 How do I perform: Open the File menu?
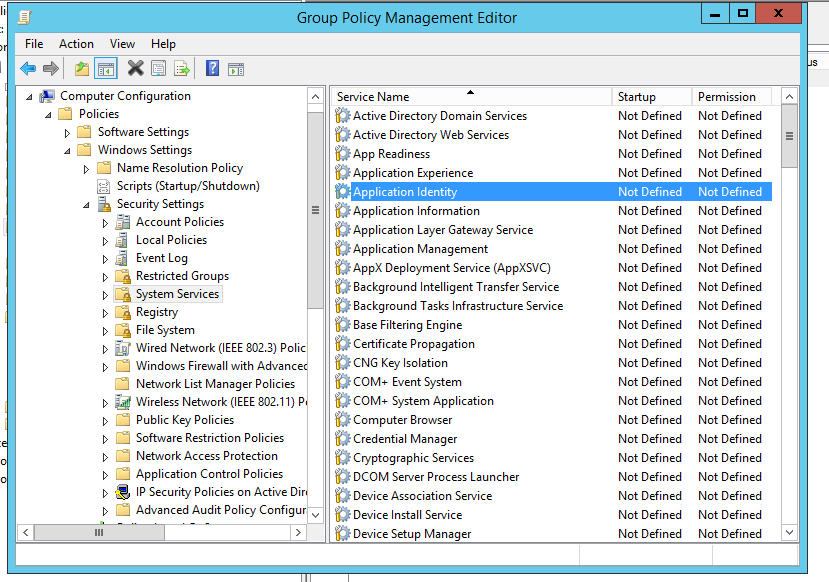click(34, 44)
